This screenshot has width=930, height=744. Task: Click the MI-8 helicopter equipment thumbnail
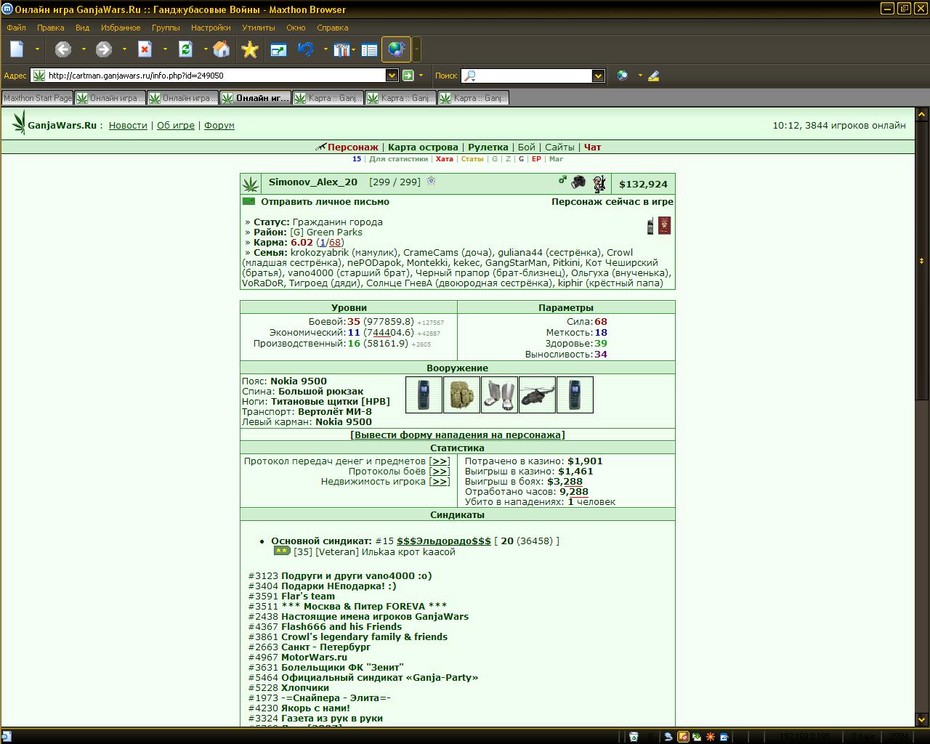click(x=537, y=395)
